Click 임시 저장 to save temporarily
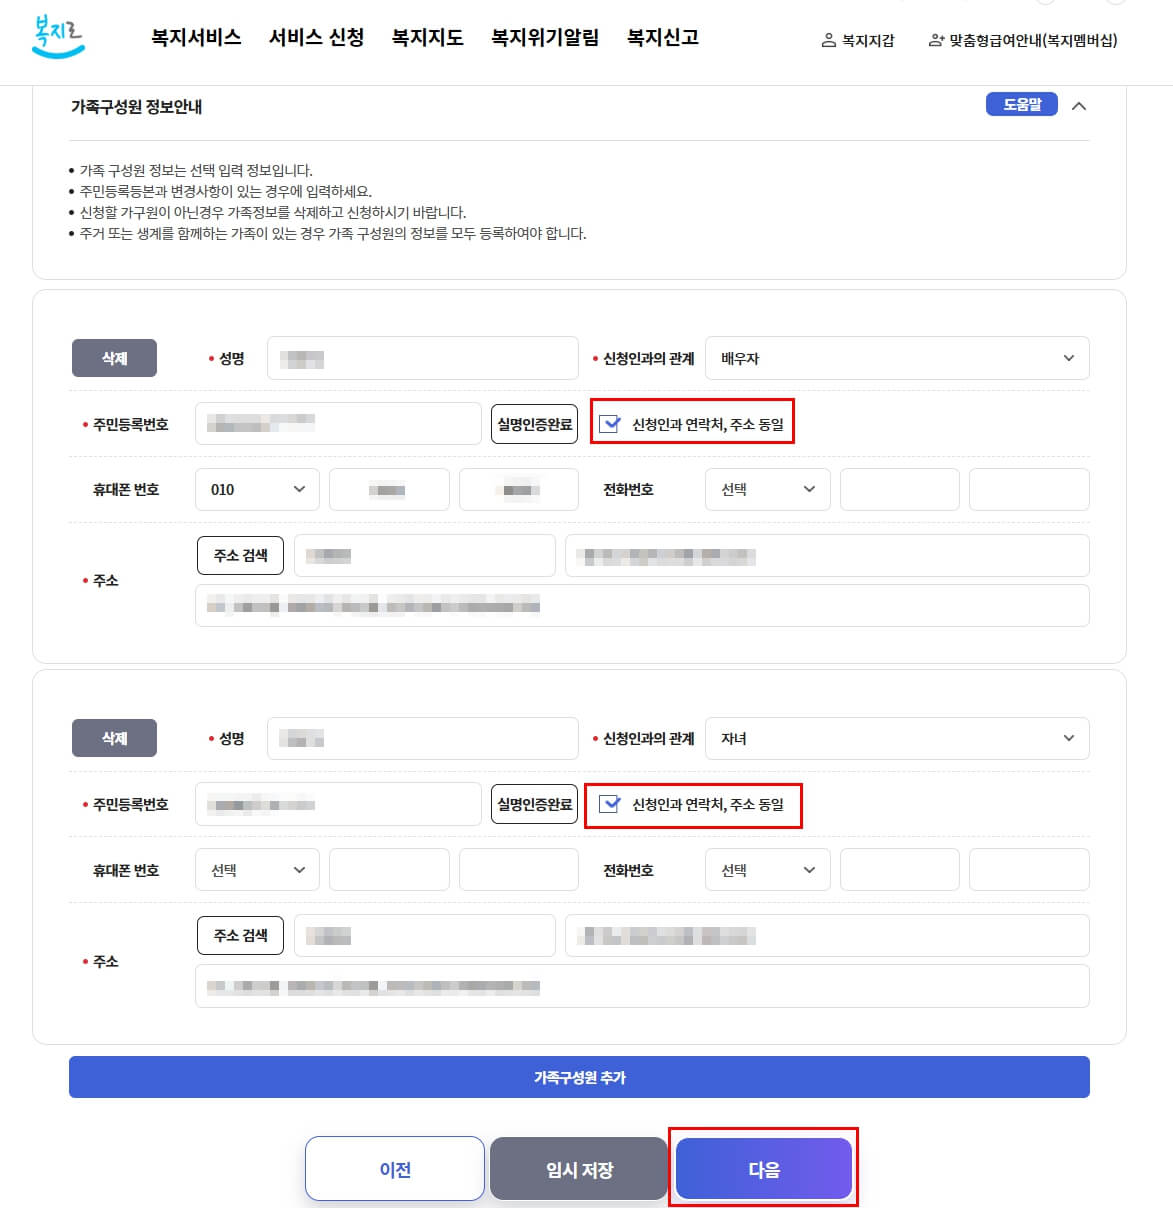Viewport: 1173px width, 1208px height. click(578, 1168)
